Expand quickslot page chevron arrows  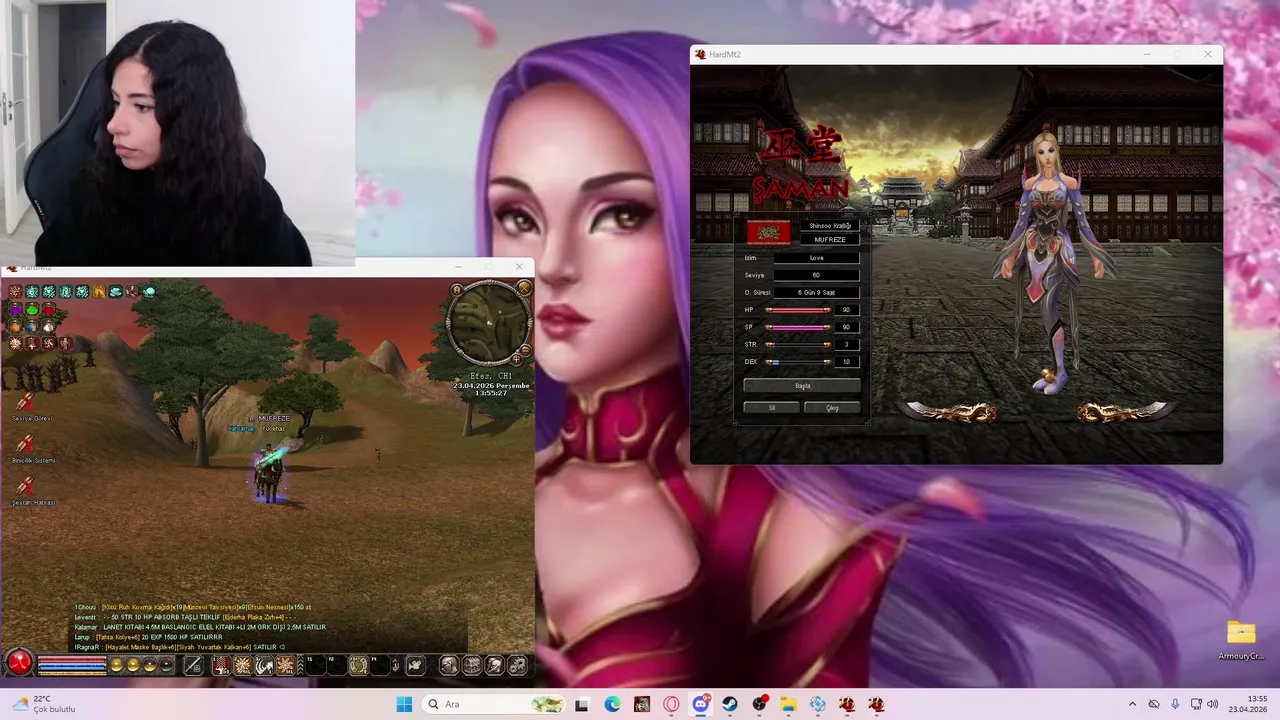[300, 665]
